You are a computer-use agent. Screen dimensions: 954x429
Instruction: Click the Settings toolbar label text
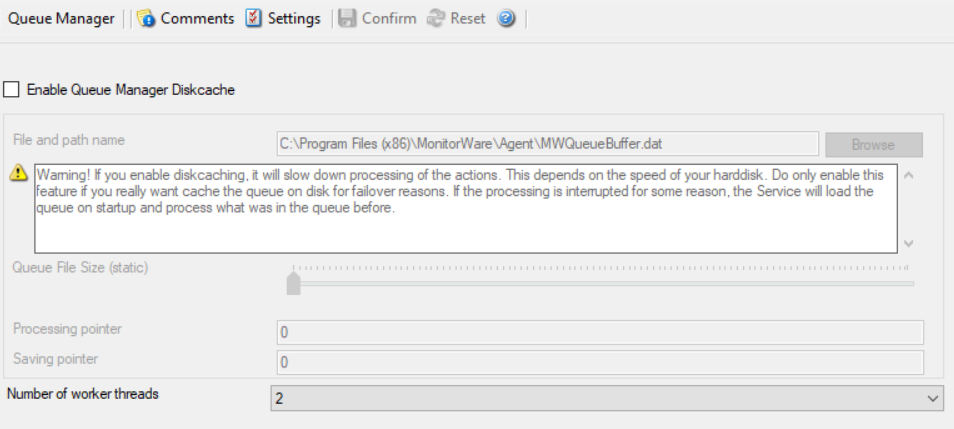[x=294, y=19]
